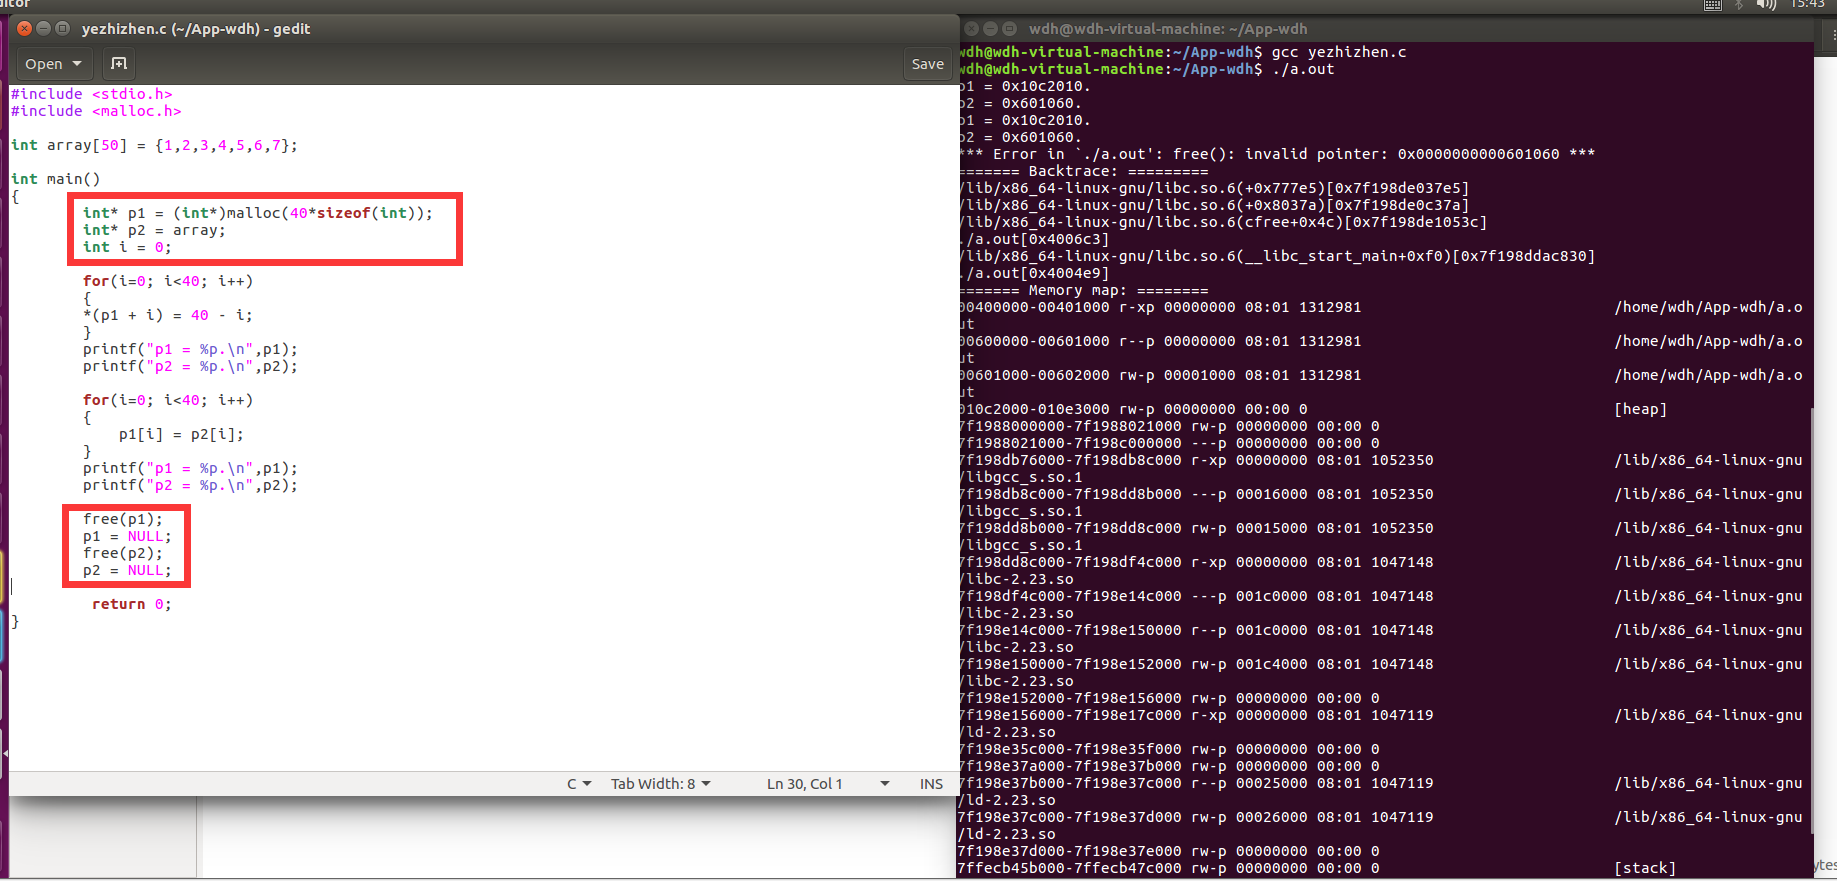This screenshot has height=881, width=1837.
Task: Click the '======= Memory map: ========' header
Action: click(x=1084, y=290)
